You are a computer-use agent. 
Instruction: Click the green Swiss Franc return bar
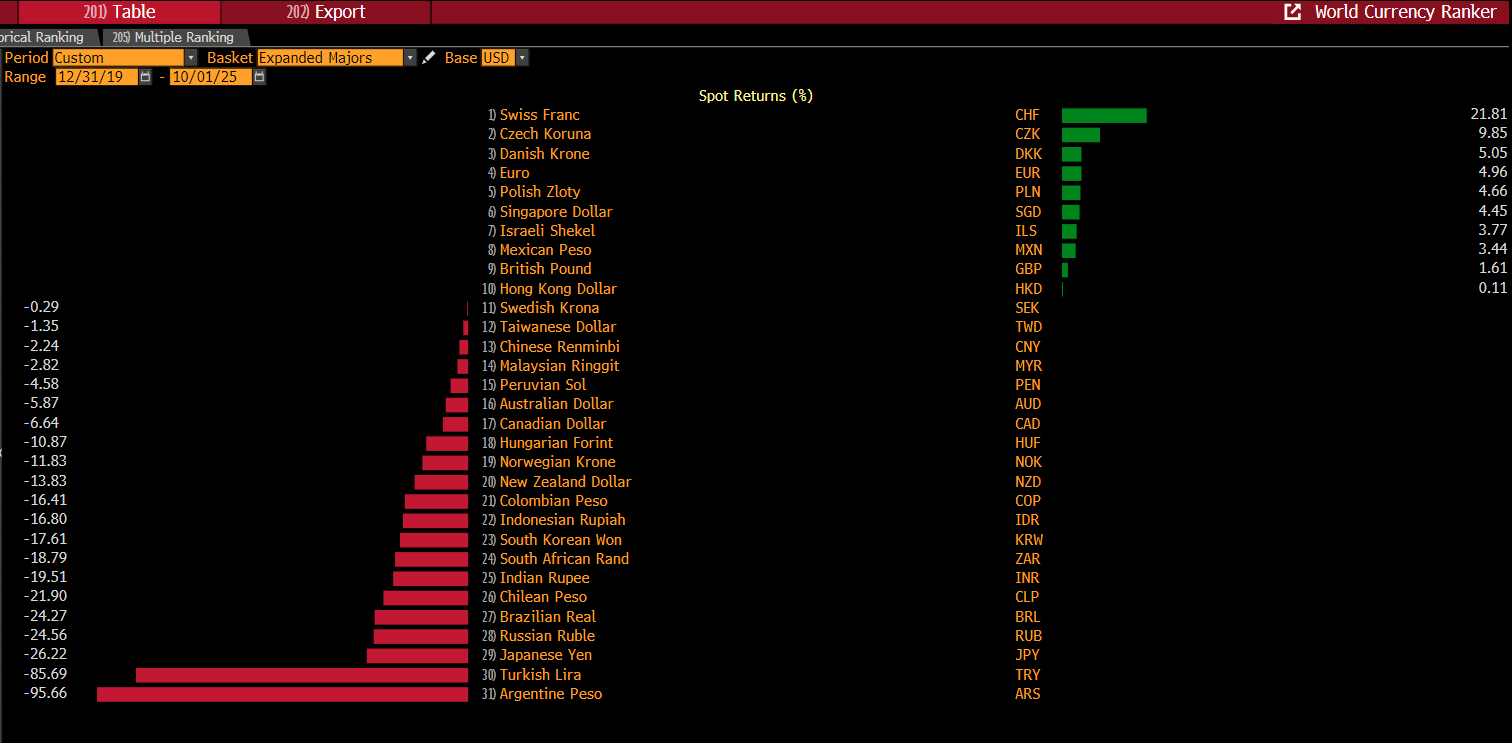(x=1103, y=115)
